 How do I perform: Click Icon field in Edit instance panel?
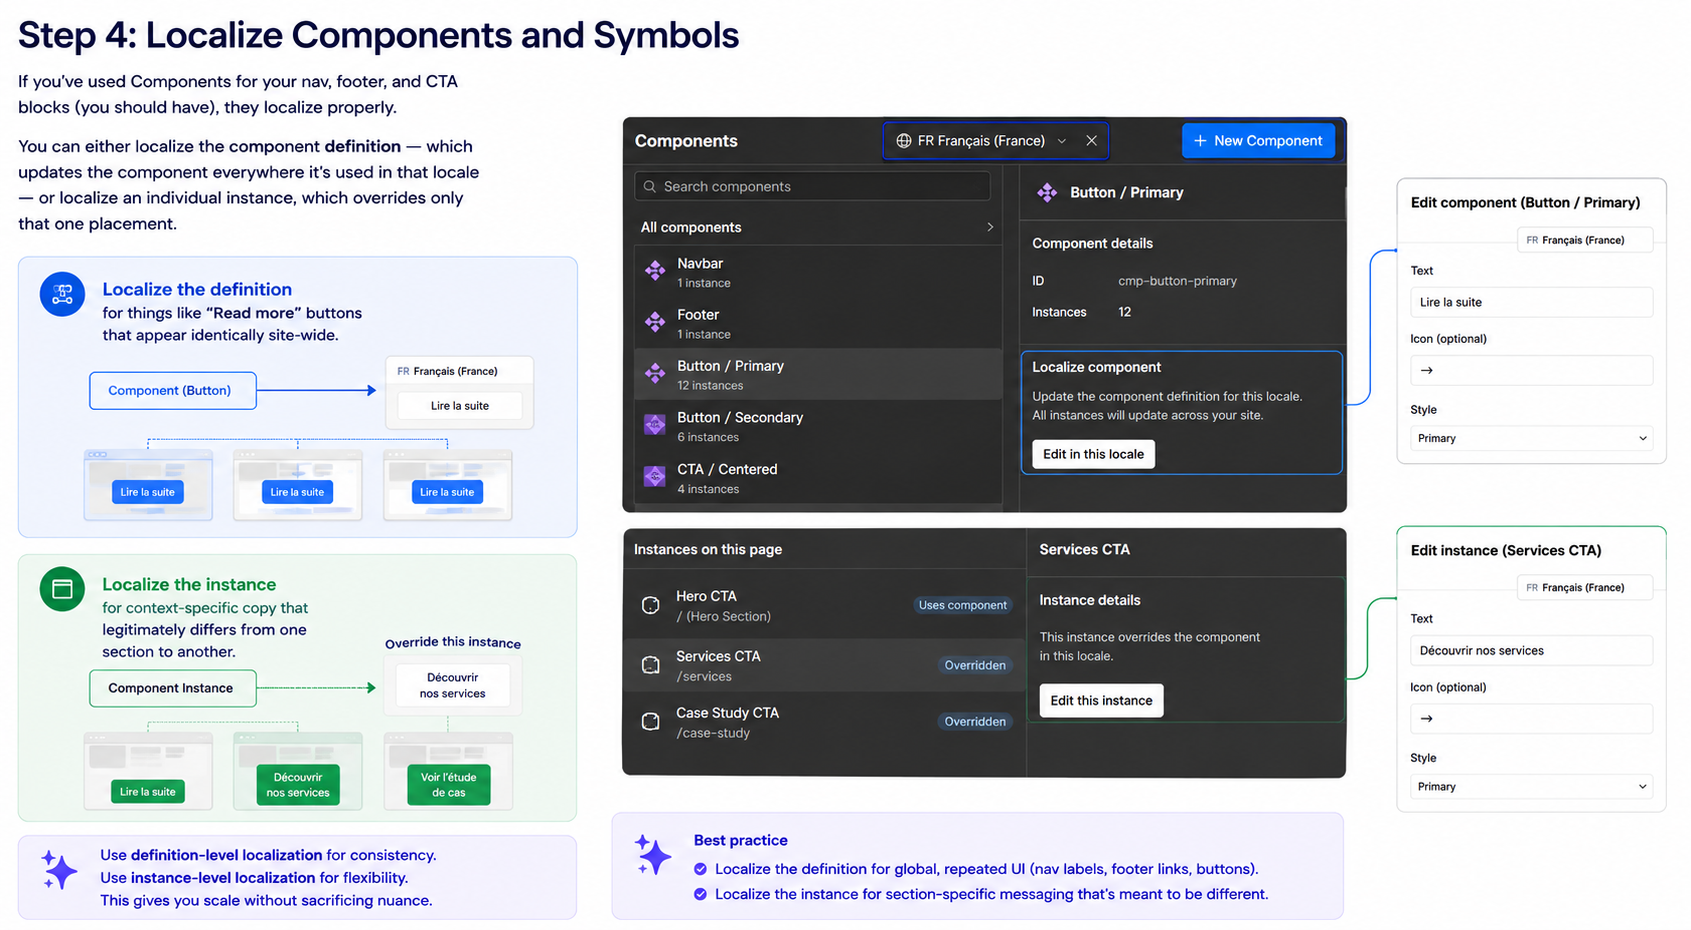point(1531,718)
